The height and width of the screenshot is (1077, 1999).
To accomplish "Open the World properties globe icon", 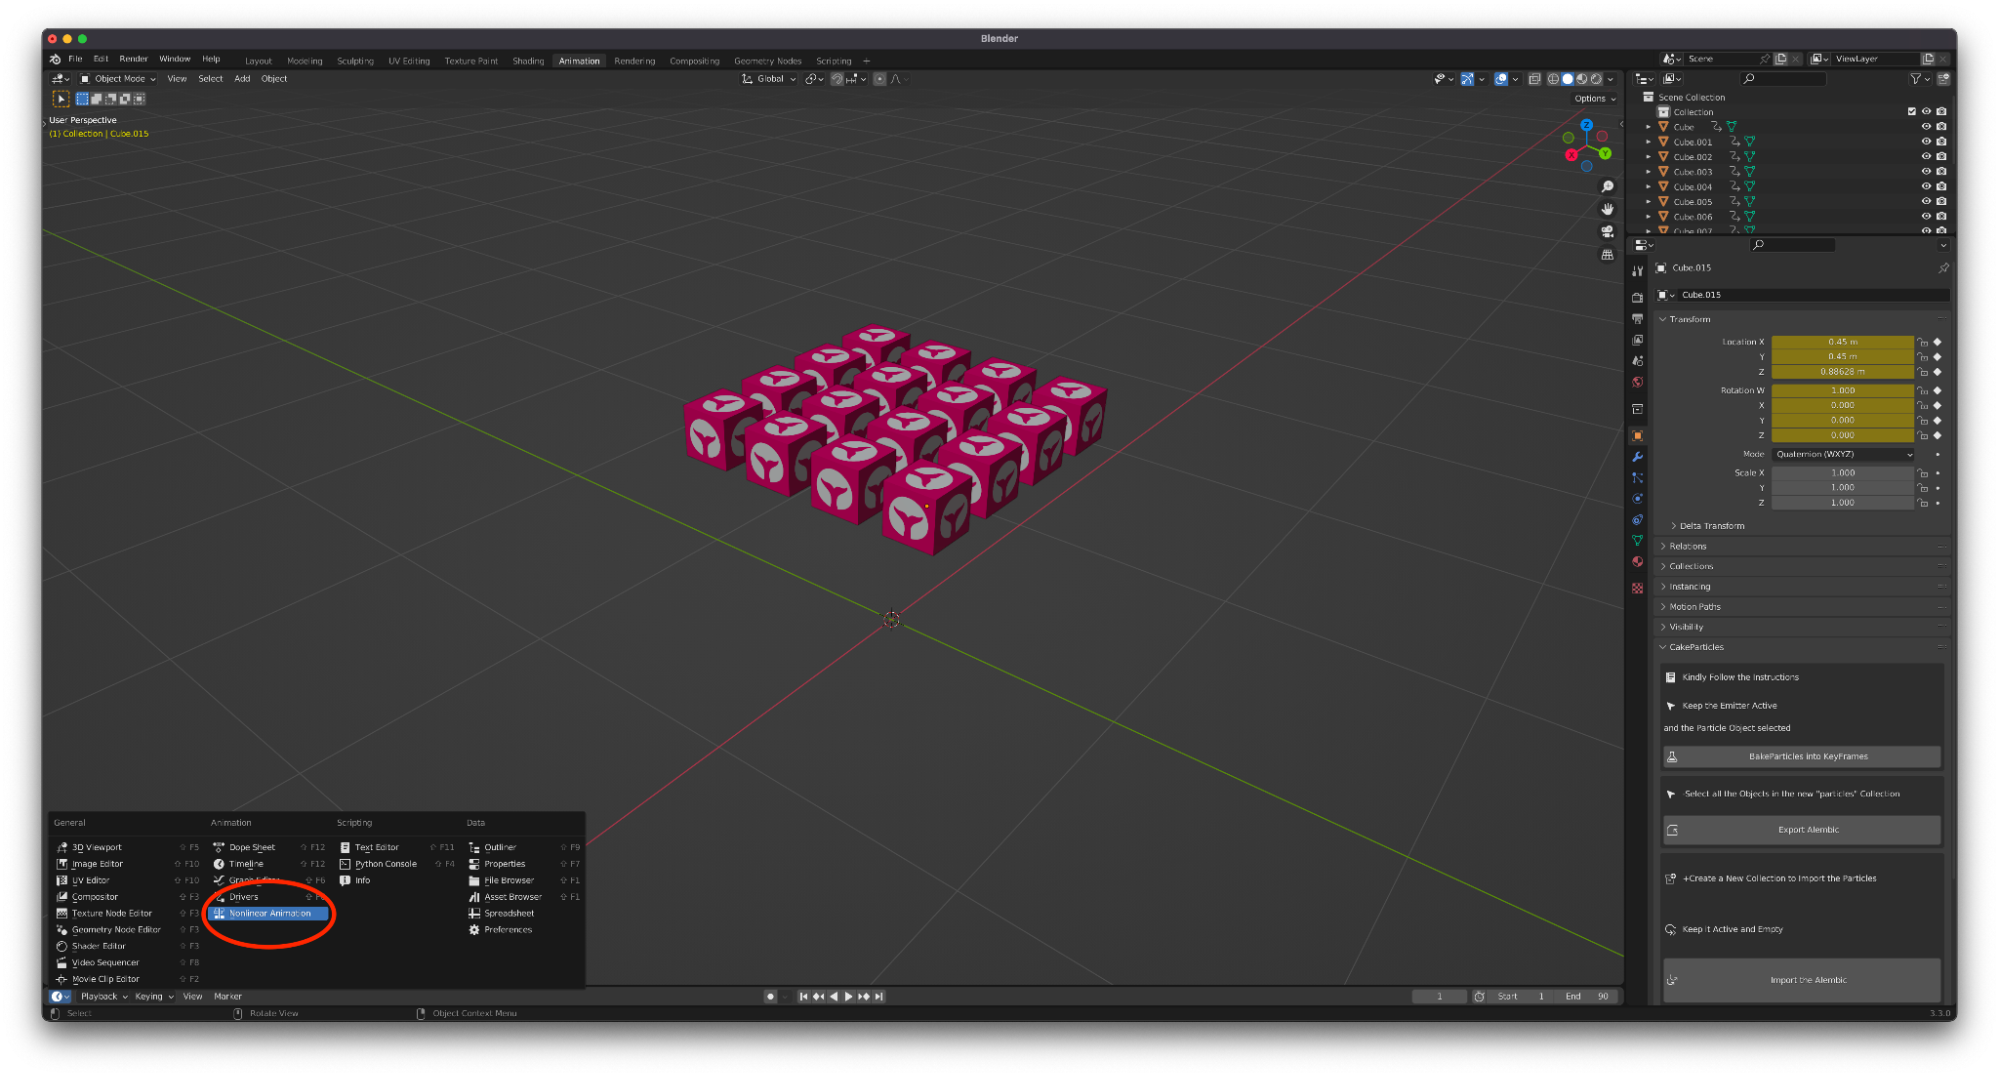I will tap(1637, 382).
